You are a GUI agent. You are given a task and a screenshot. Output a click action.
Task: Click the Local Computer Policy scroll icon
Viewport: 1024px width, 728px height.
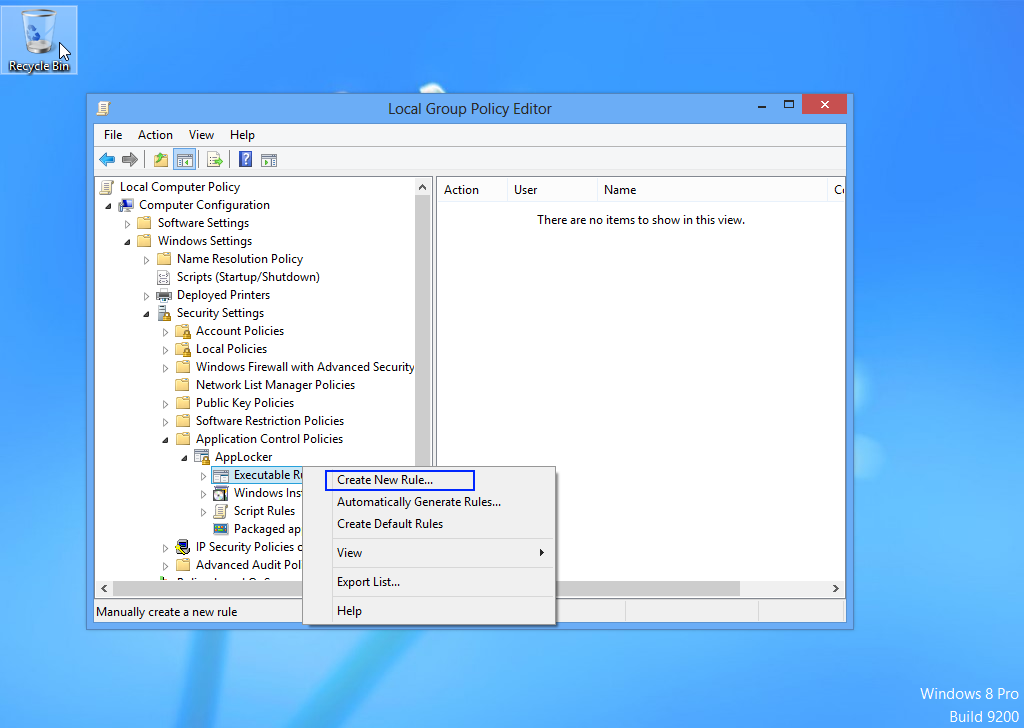tap(106, 187)
